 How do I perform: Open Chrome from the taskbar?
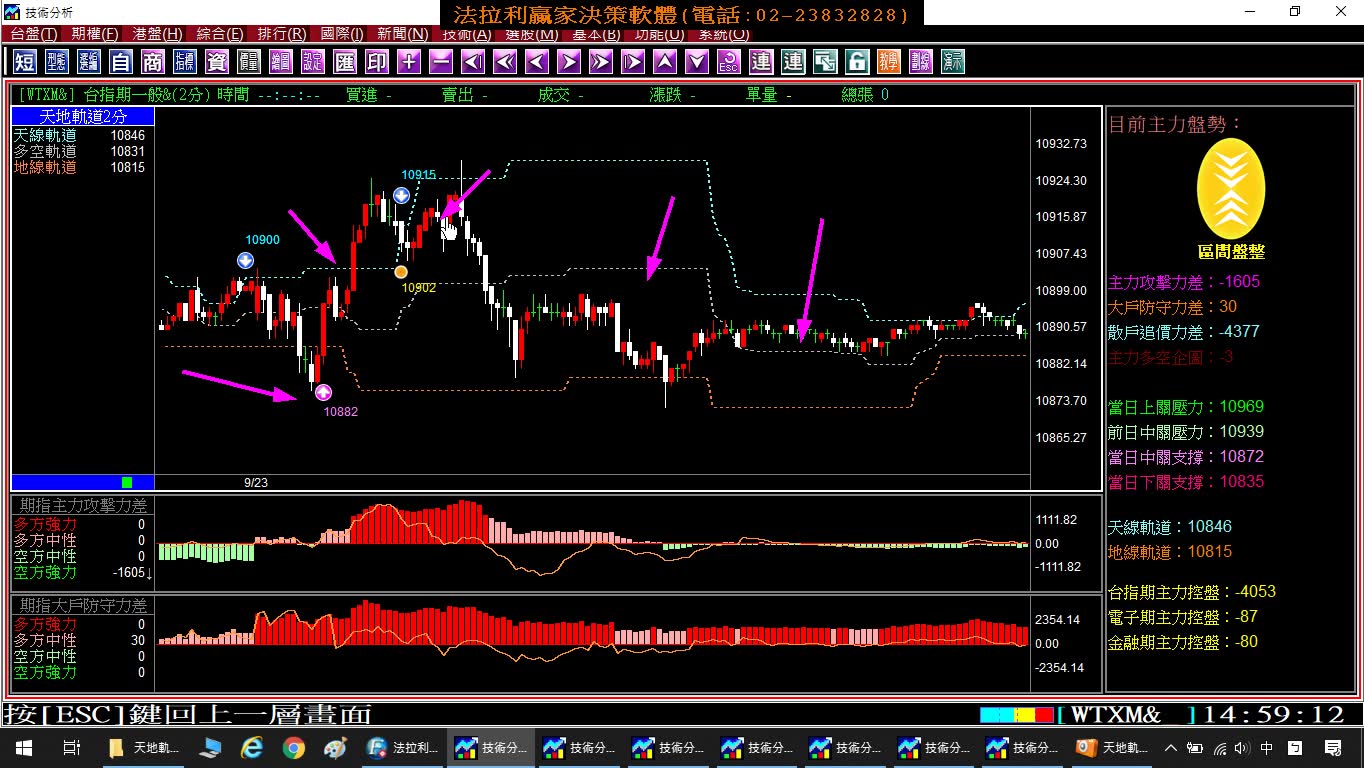[293, 747]
